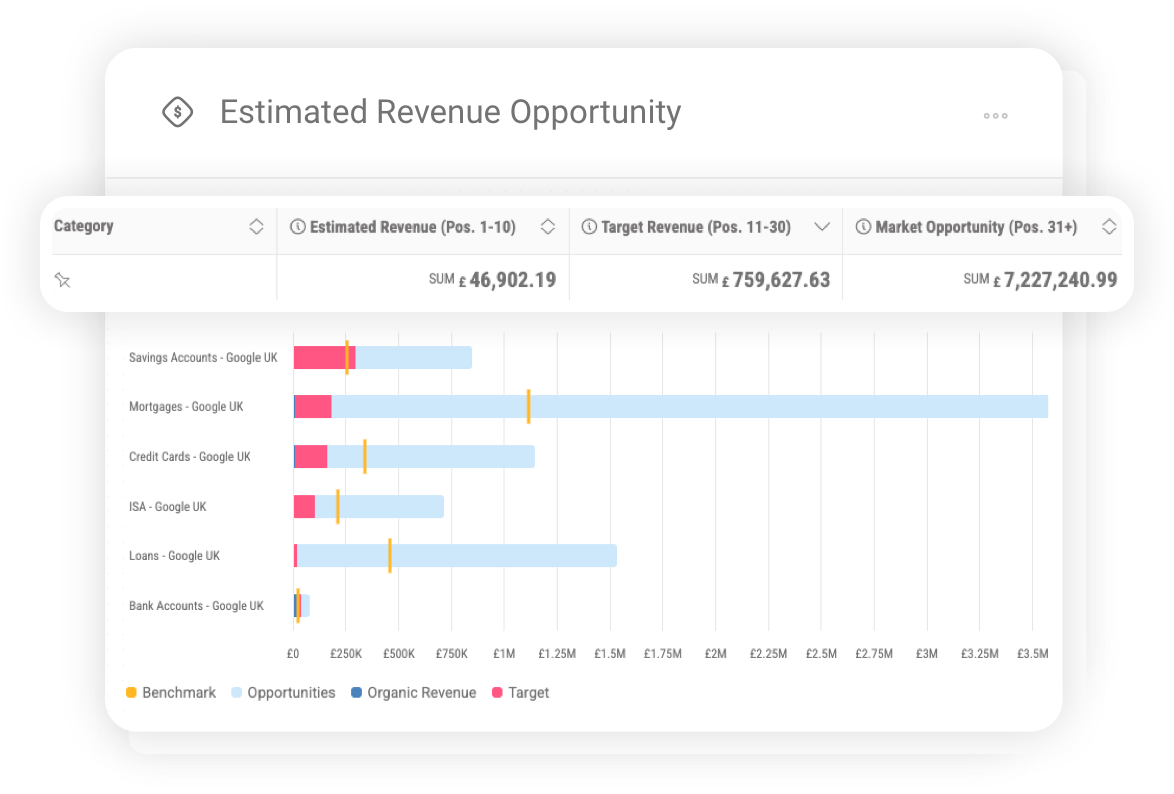
Task: Expand the Category column sort chevron
Action: [x=258, y=227]
